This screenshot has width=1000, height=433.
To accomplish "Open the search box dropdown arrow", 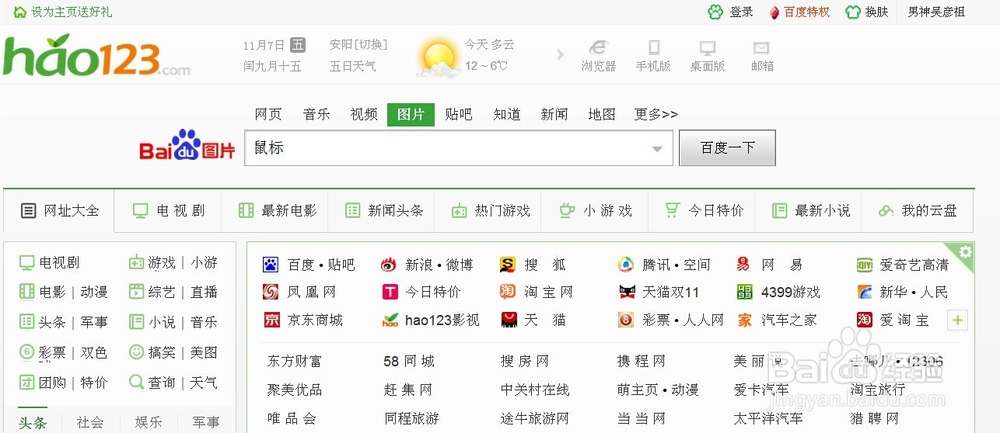I will 657,149.
